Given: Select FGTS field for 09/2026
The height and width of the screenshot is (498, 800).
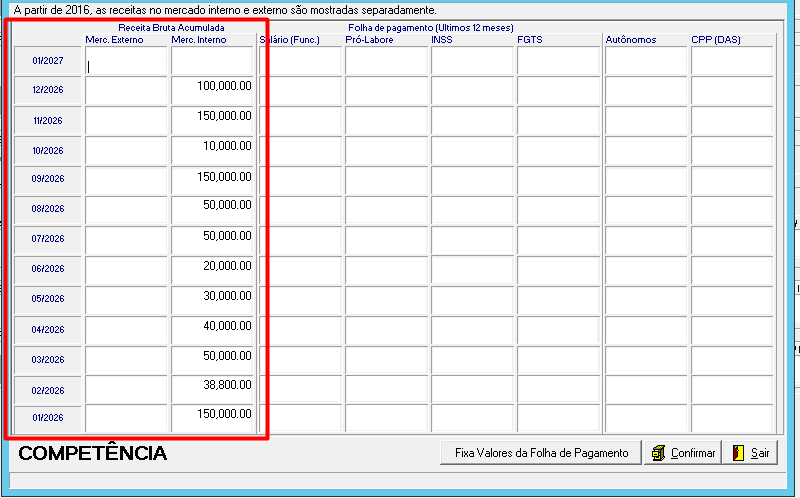Looking at the screenshot, I should (x=558, y=181).
